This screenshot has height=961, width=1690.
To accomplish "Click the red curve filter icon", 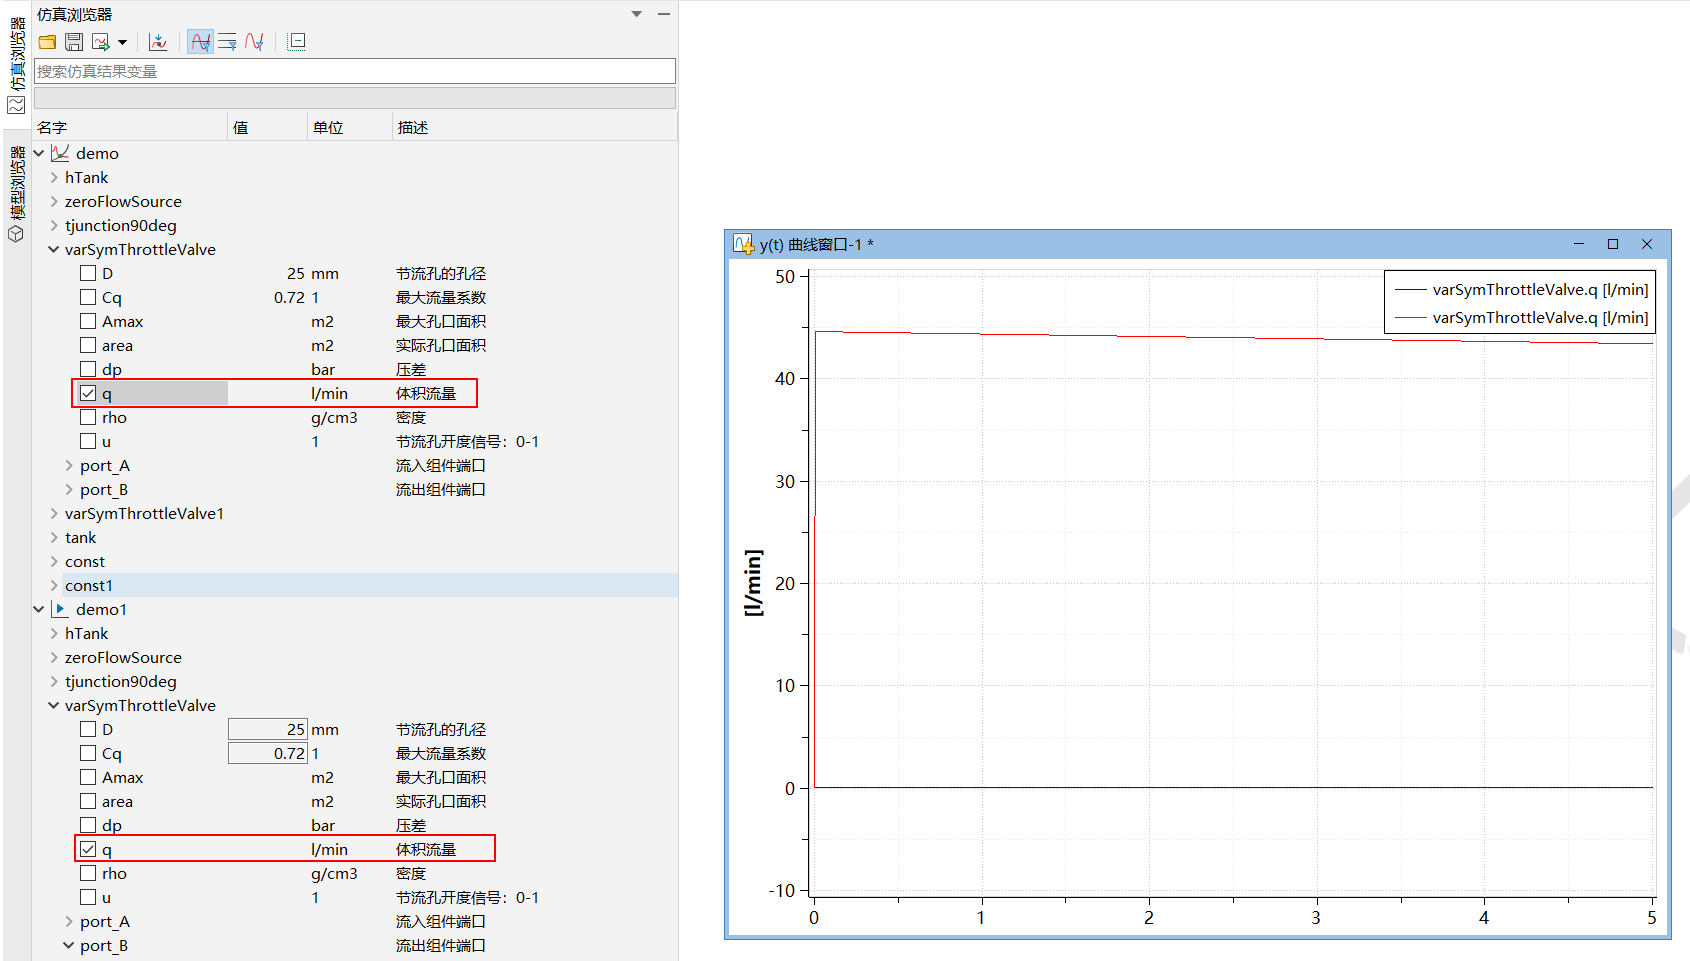I will 254,42.
